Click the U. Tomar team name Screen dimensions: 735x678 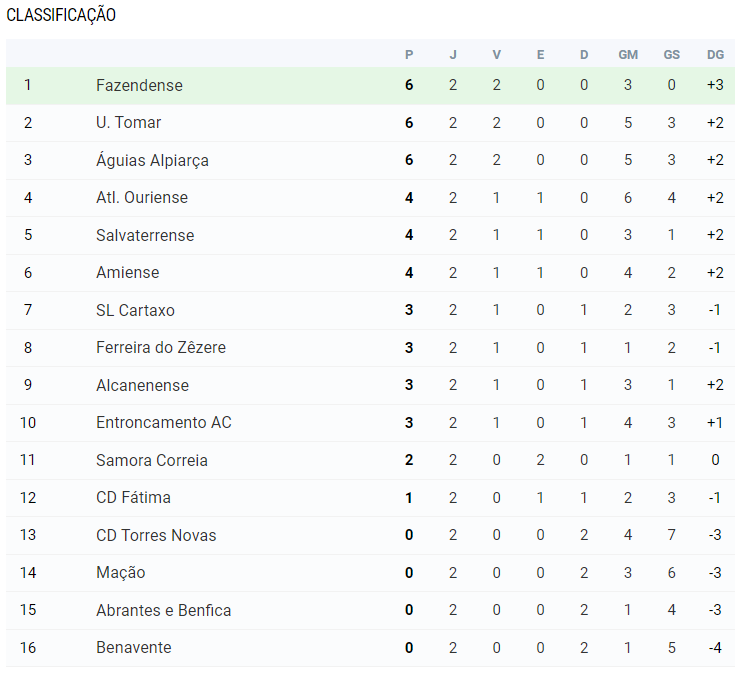coord(128,122)
